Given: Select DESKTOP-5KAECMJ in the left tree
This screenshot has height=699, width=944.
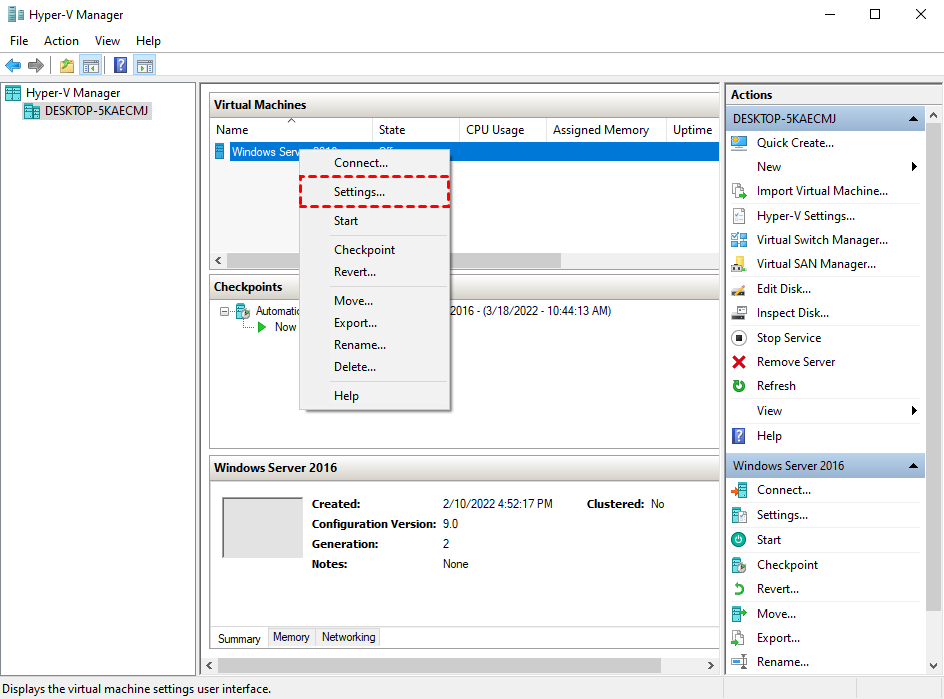Looking at the screenshot, I should click(x=97, y=111).
